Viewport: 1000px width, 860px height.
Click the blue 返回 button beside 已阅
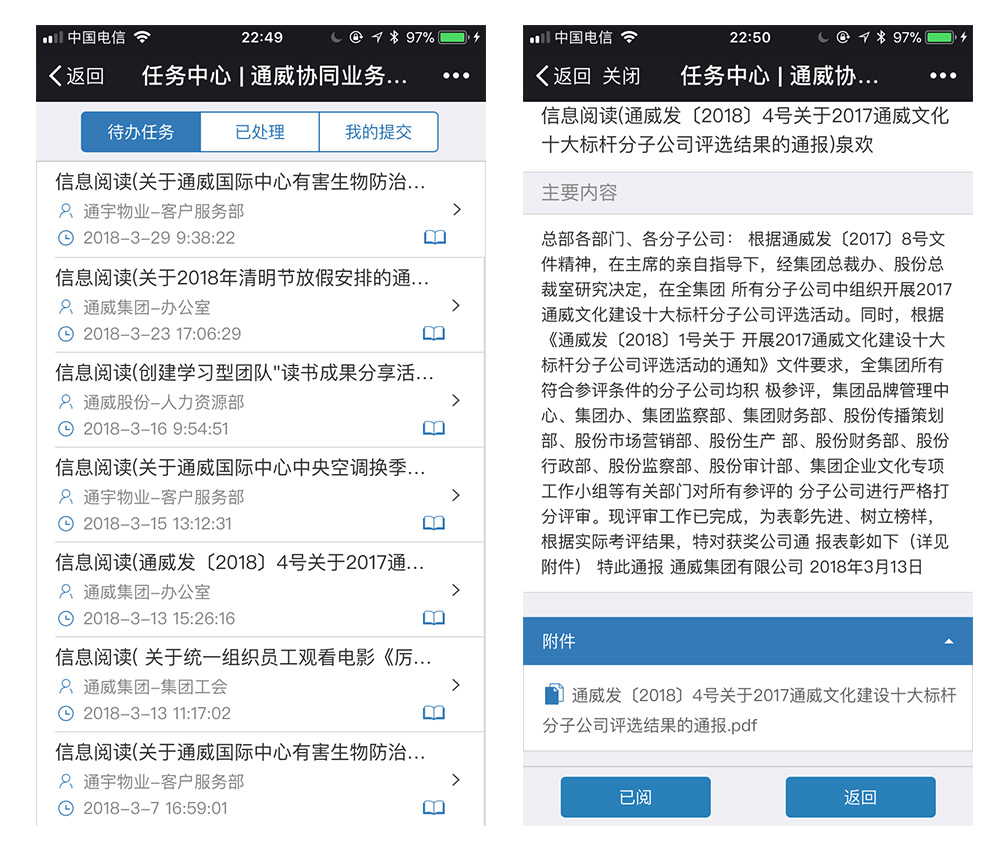tap(860, 797)
